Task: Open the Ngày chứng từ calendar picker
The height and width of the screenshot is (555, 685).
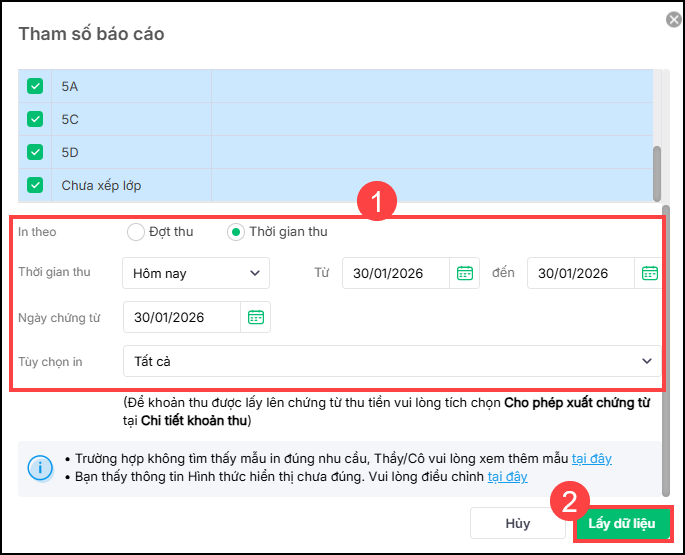Action: tap(256, 317)
